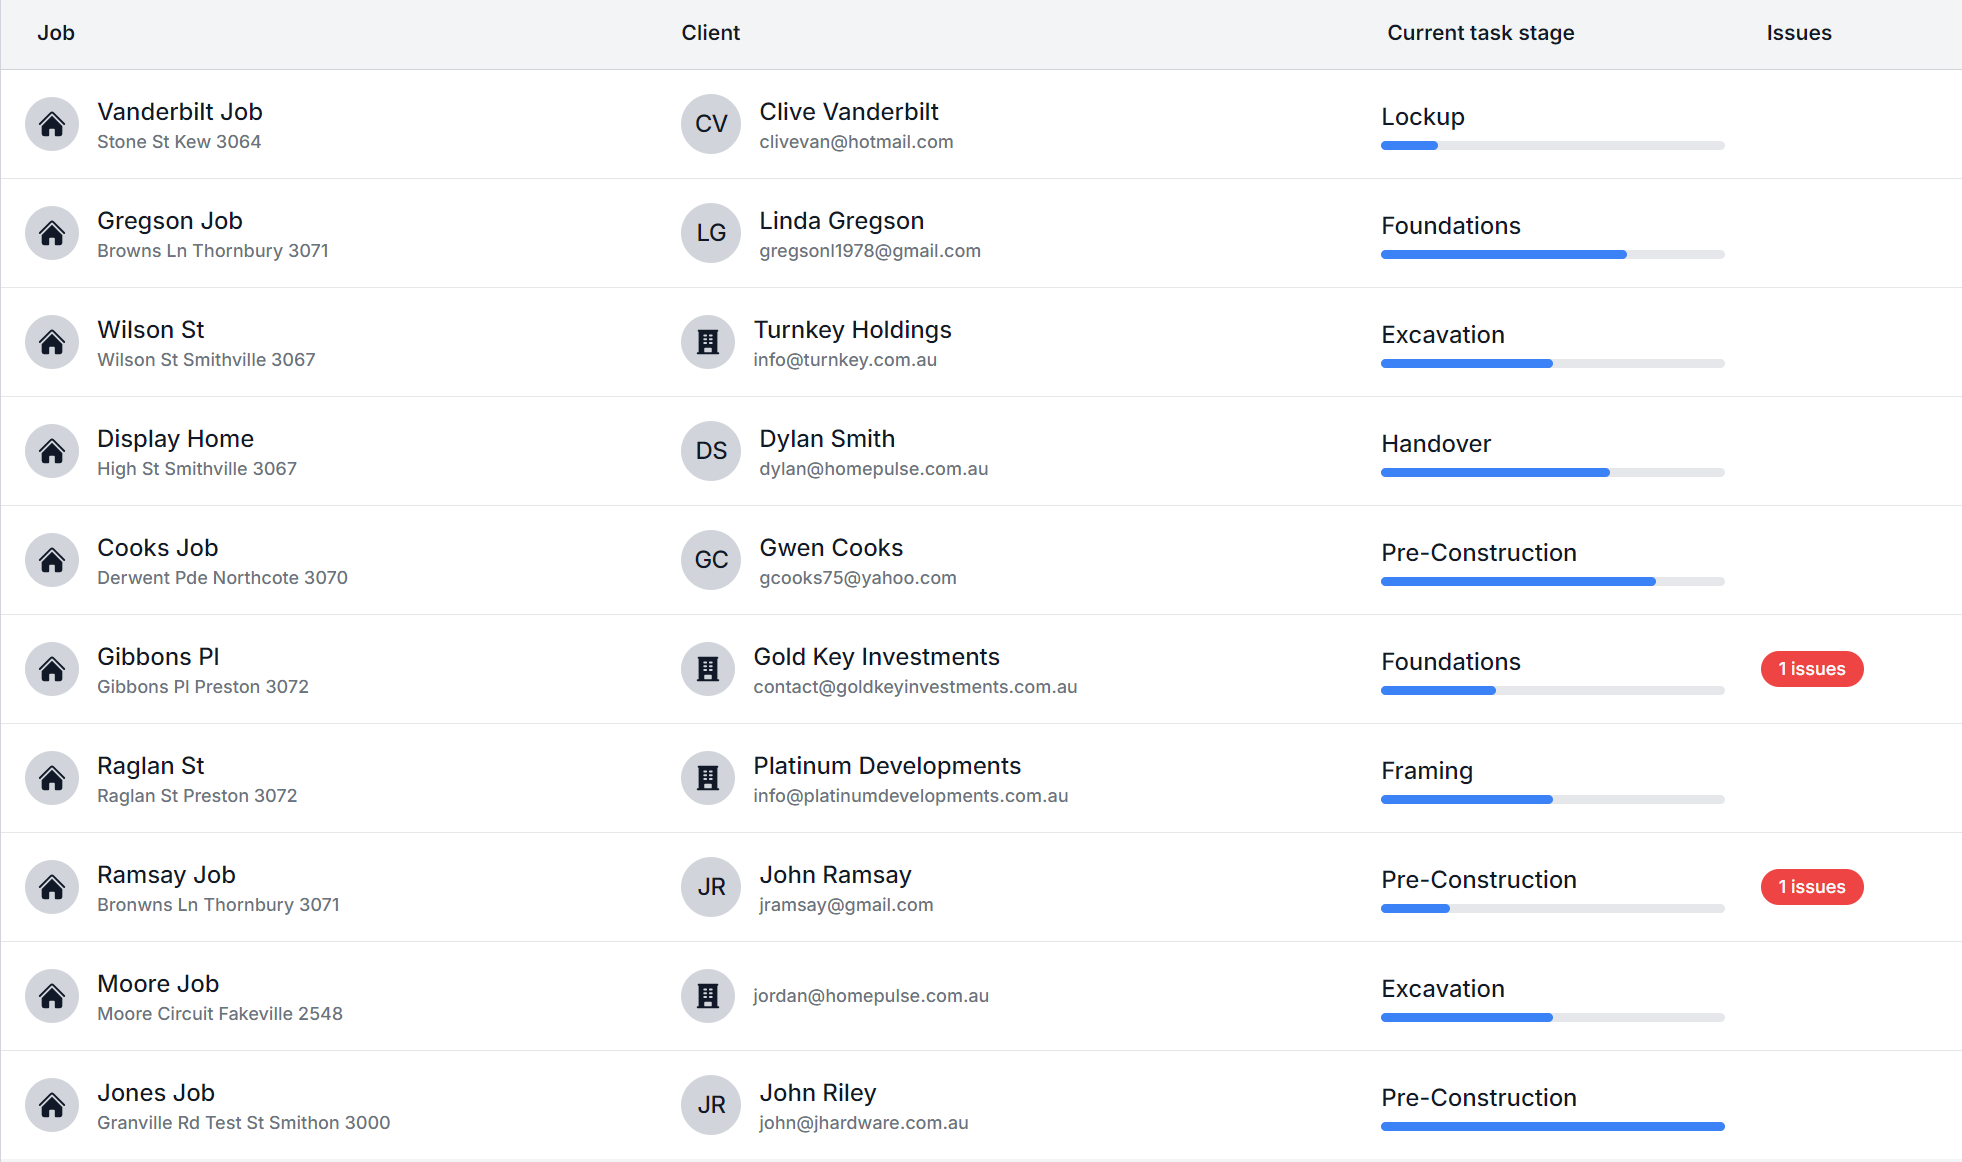Select the client name Gwen Cooks
The height and width of the screenshot is (1162, 1962).
831,548
